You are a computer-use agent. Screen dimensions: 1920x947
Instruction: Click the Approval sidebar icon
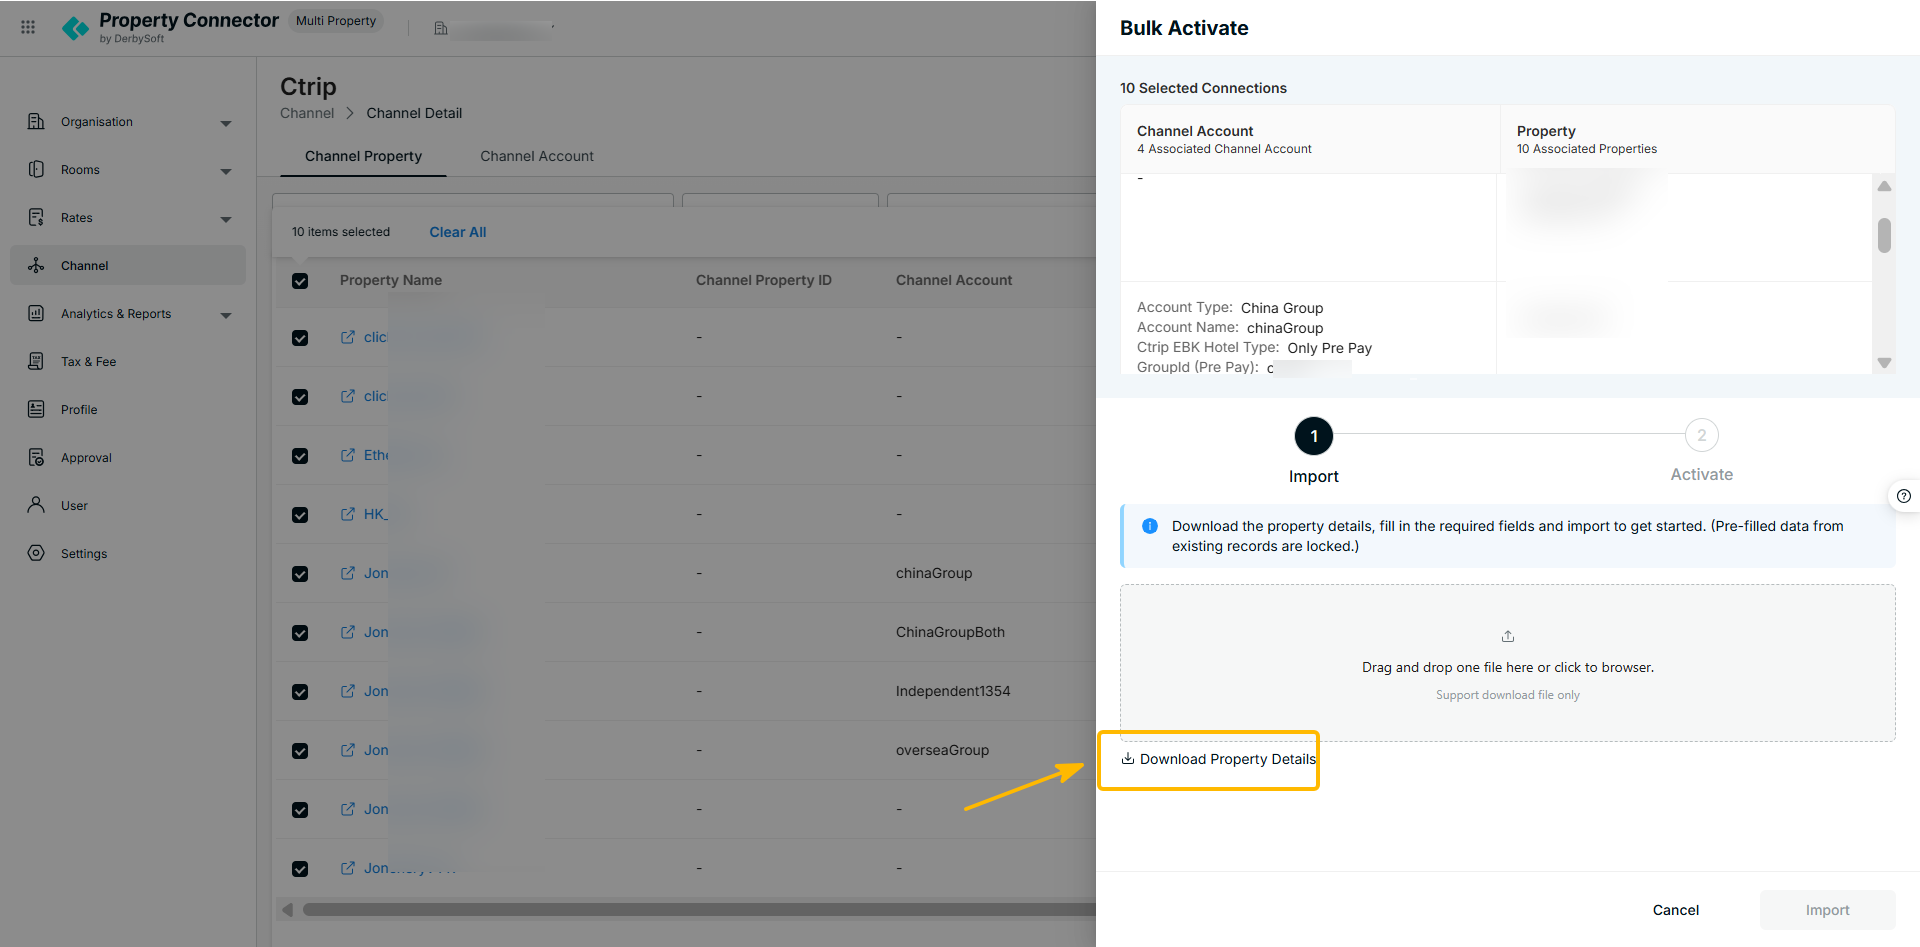pos(36,457)
